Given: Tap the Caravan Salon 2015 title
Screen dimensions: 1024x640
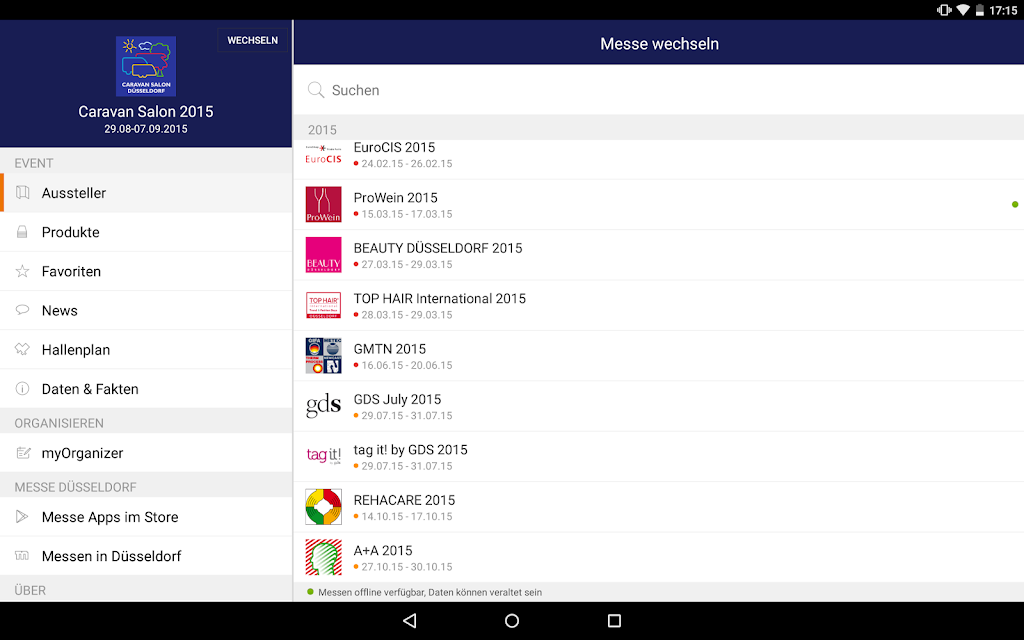Looking at the screenshot, I should [146, 112].
